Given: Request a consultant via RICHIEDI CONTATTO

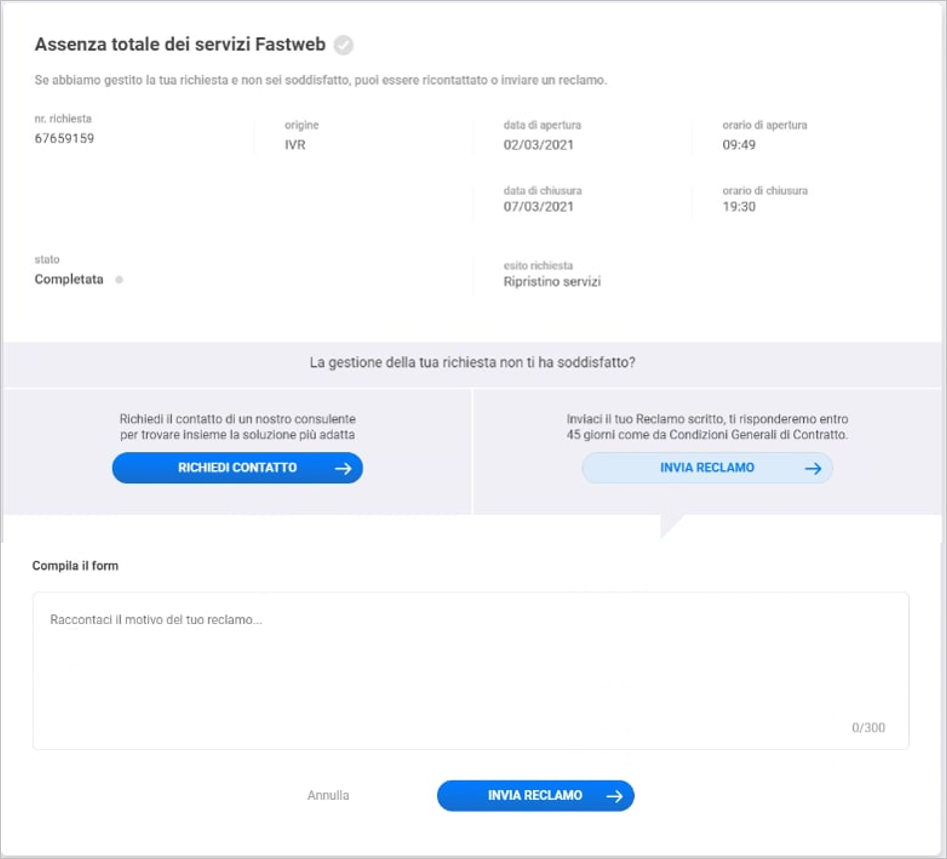Looking at the screenshot, I should click(237, 468).
